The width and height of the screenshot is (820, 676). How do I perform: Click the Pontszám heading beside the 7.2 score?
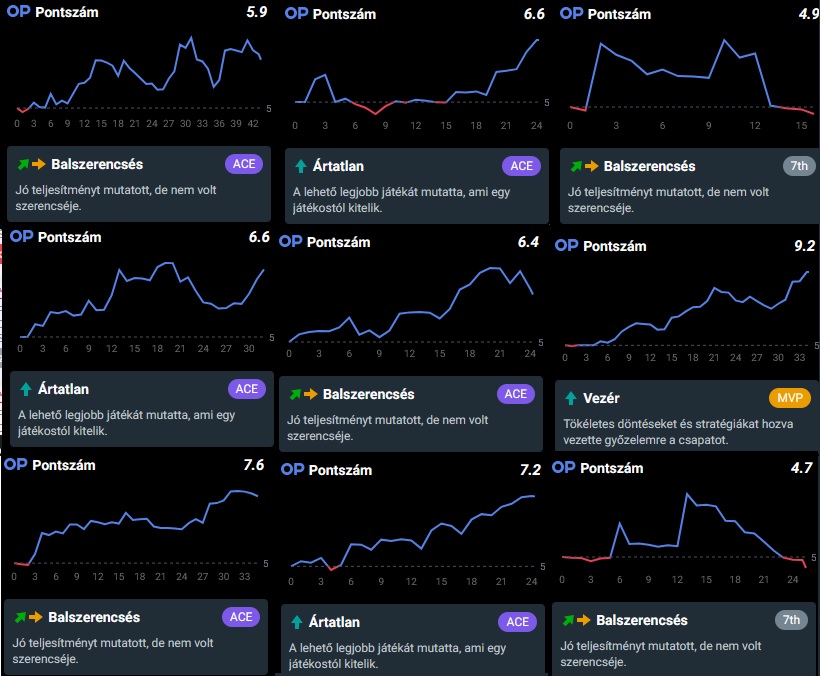[x=340, y=470]
